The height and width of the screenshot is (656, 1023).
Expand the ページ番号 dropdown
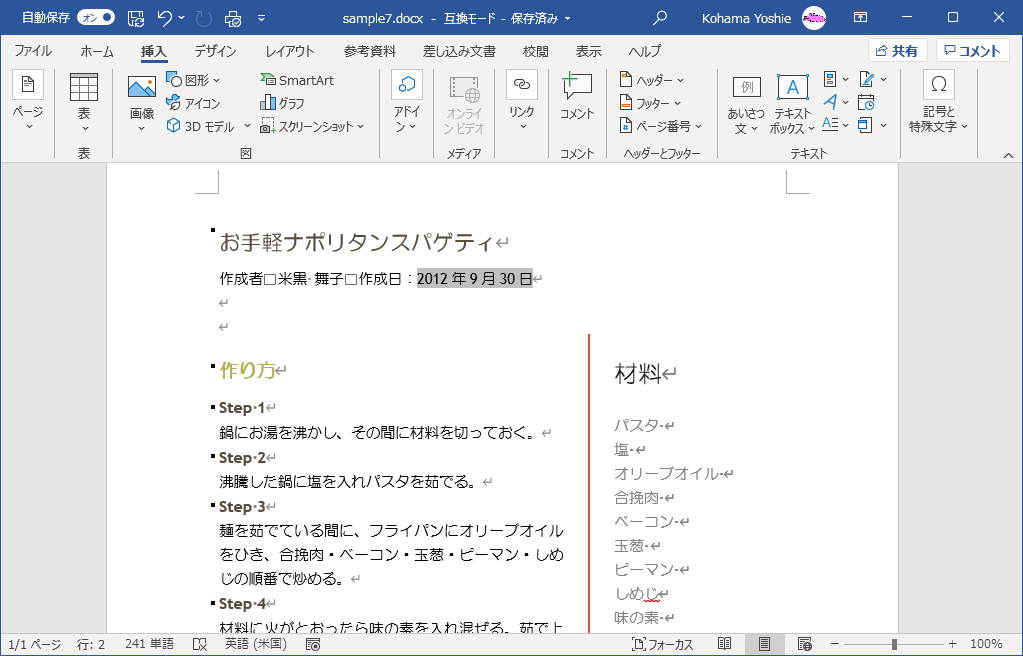coord(660,126)
